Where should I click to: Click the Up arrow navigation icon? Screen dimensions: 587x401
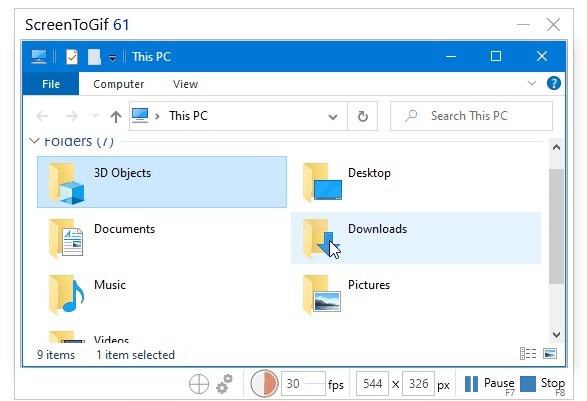click(116, 116)
